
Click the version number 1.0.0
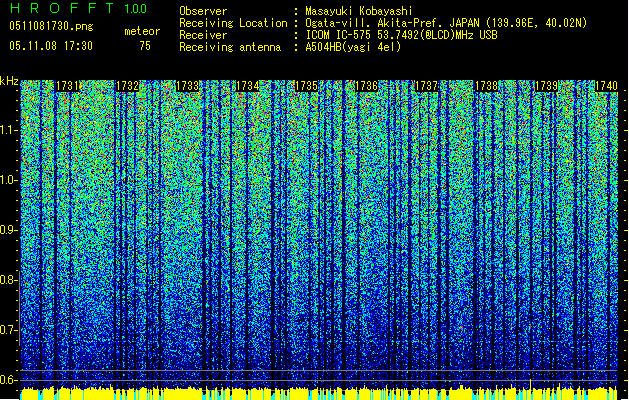point(136,9)
